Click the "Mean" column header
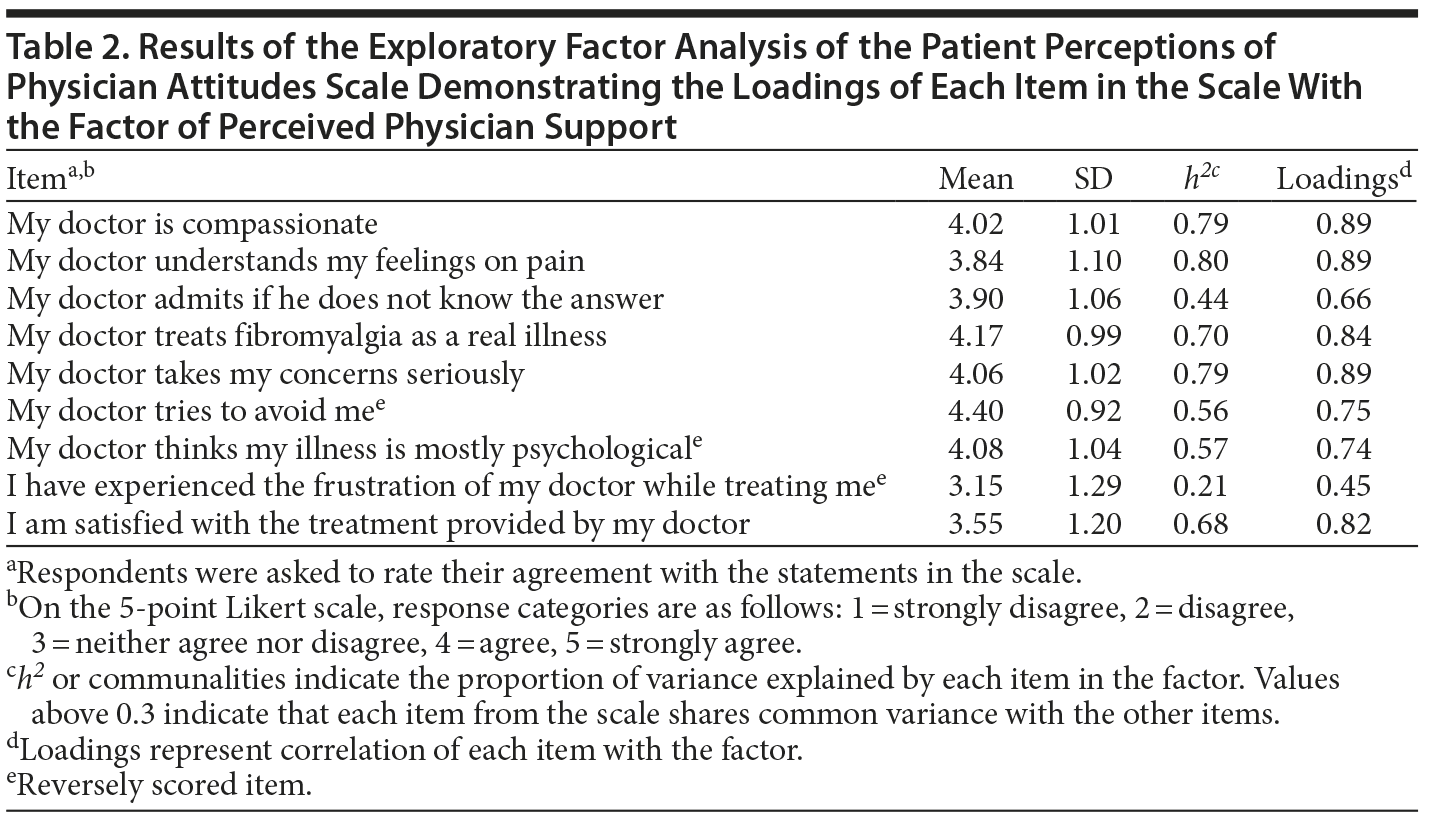This screenshot has width=1429, height=819. (975, 180)
